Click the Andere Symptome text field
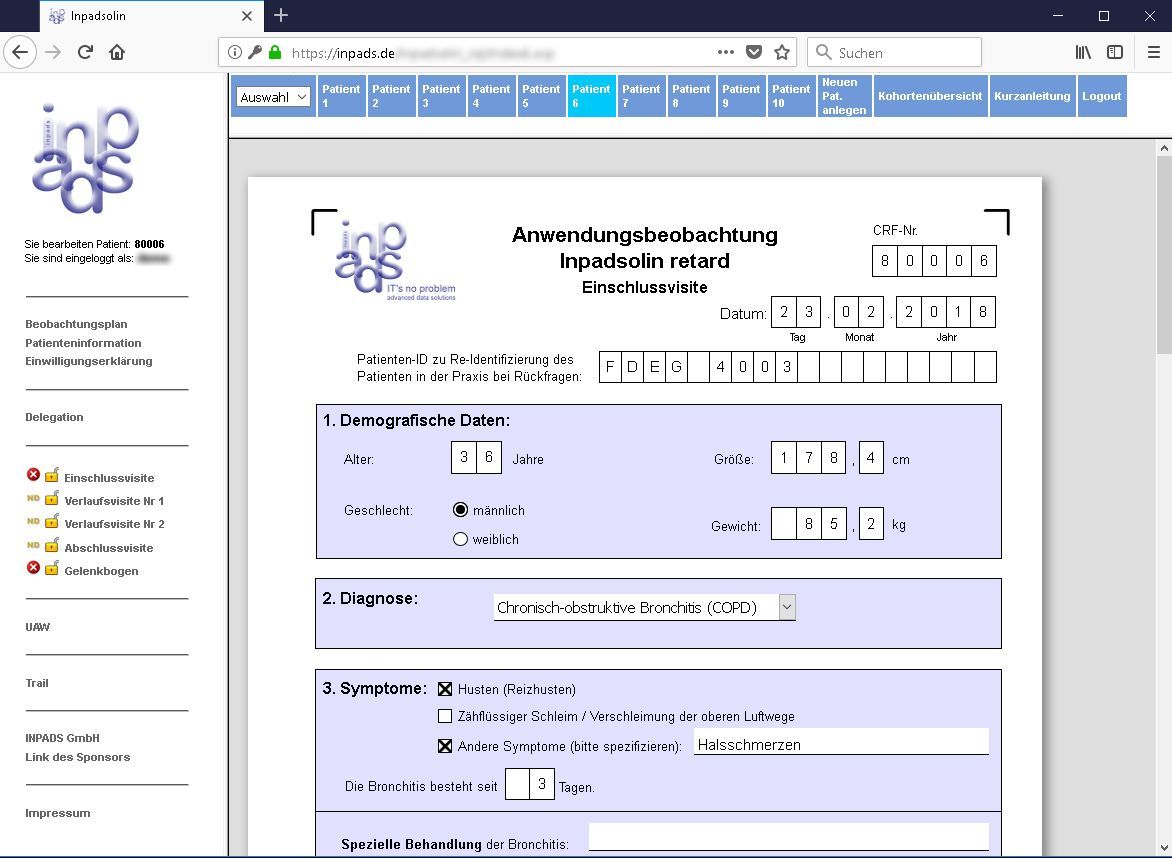Image resolution: width=1172 pixels, height=858 pixels. click(841, 743)
